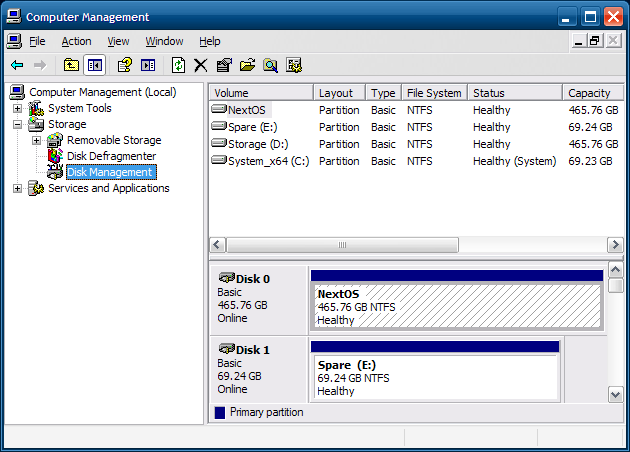630x452 pixels.
Task: Click the Storage tree node icon
Action: click(36, 124)
